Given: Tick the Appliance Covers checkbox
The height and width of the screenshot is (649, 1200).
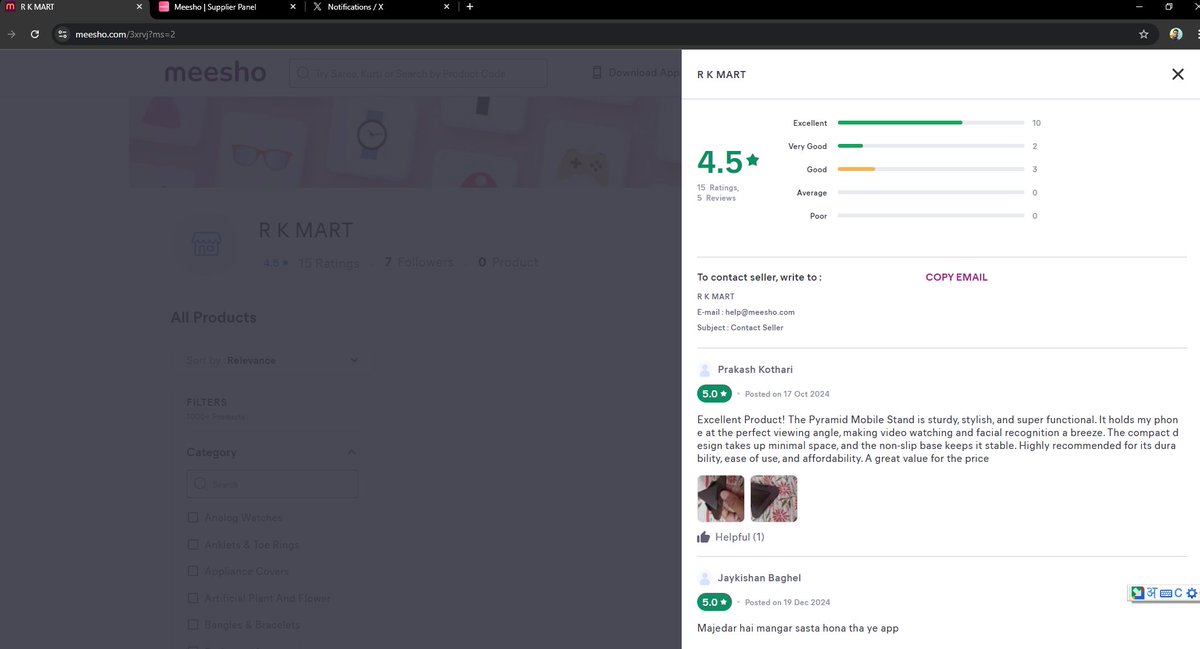Looking at the screenshot, I should [193, 571].
